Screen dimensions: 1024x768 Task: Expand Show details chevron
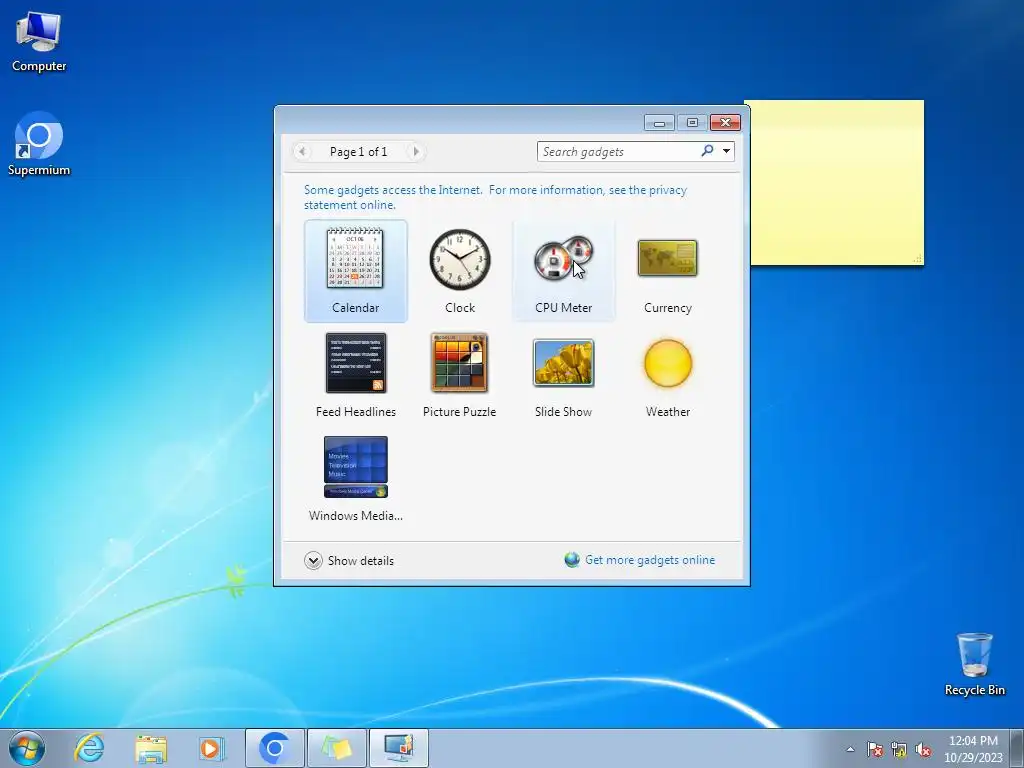coord(313,560)
